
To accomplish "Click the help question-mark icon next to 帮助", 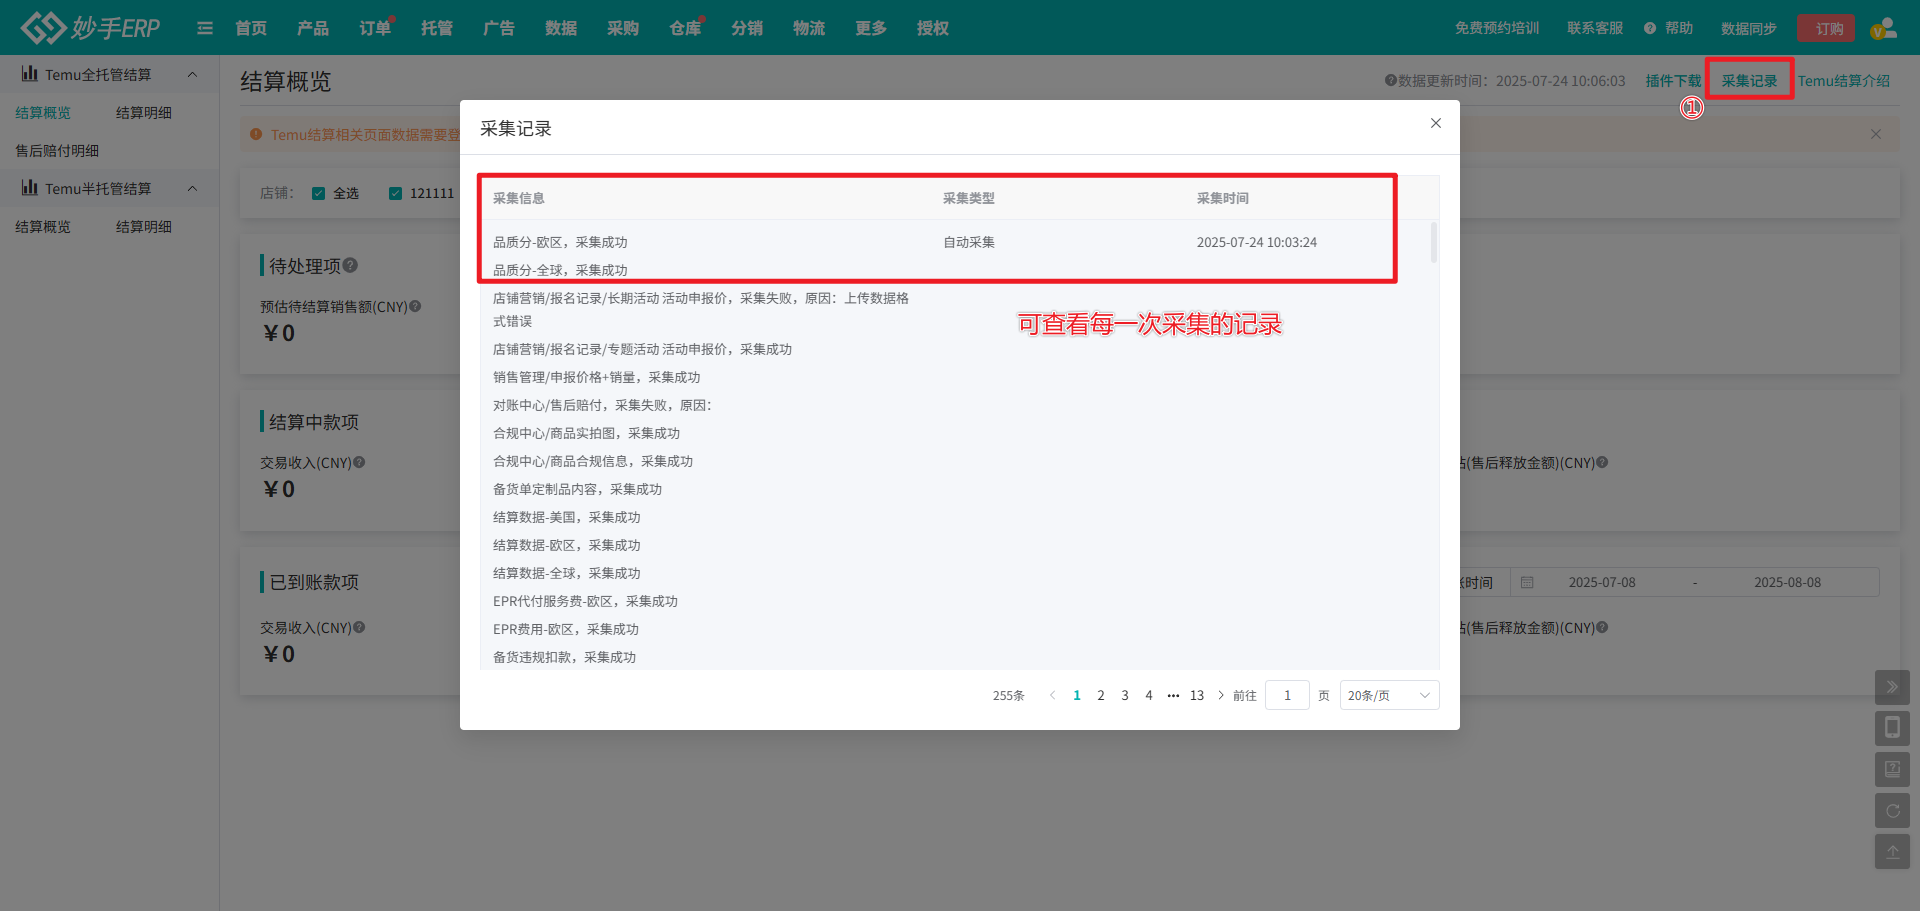I will [1650, 28].
